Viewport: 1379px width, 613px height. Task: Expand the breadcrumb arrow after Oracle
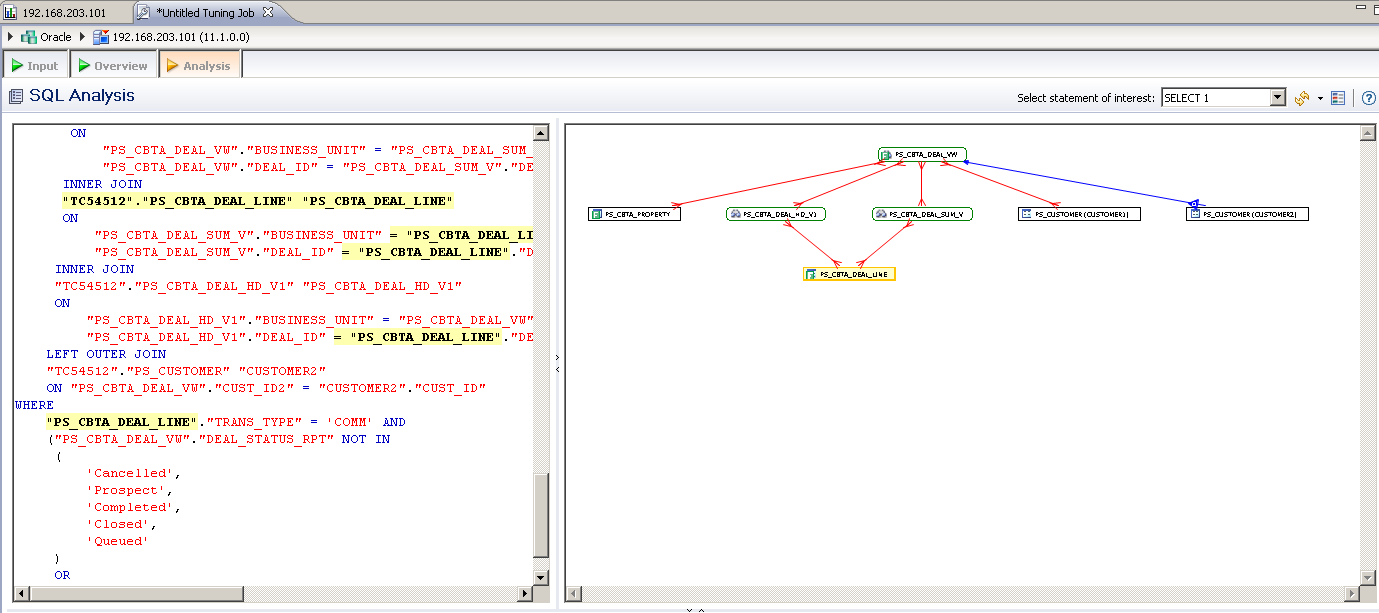[83, 37]
